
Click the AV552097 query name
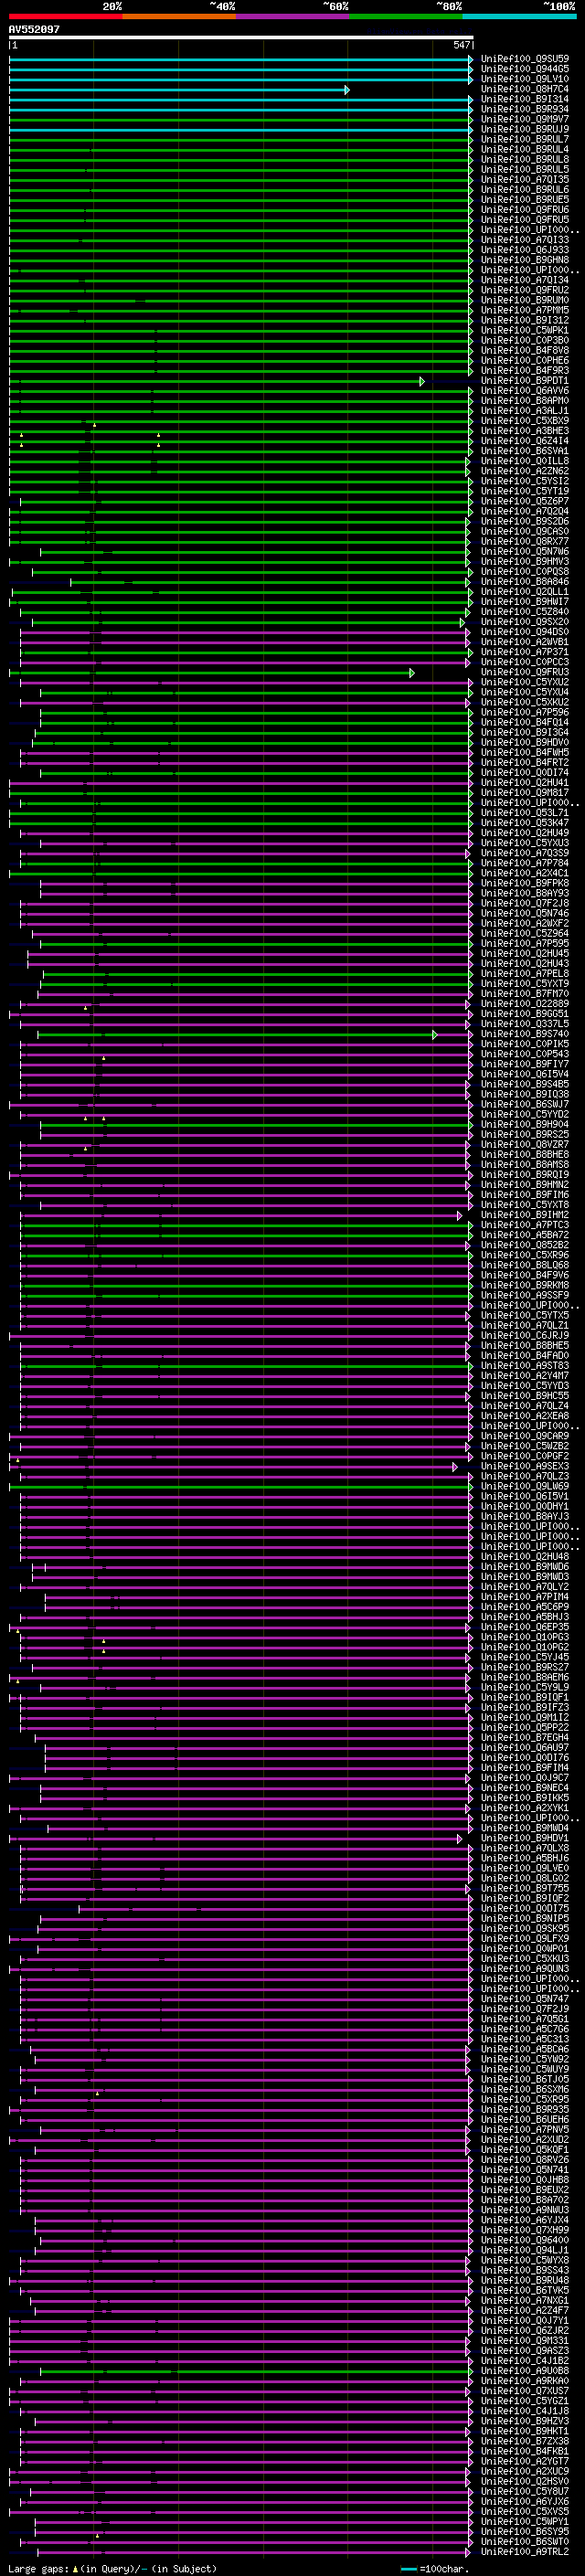click(34, 30)
